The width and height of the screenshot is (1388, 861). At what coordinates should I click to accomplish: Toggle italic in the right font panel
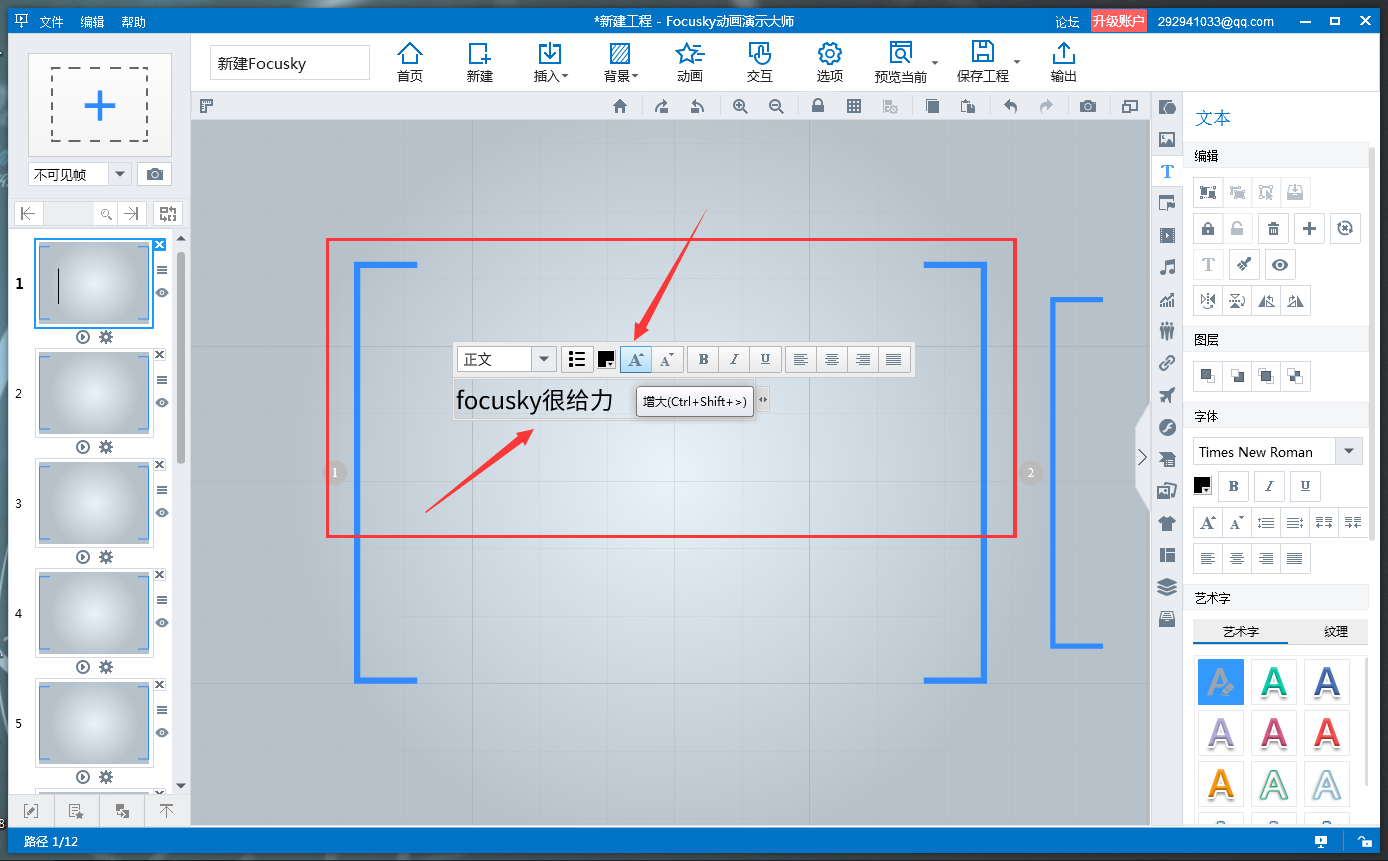click(1270, 486)
